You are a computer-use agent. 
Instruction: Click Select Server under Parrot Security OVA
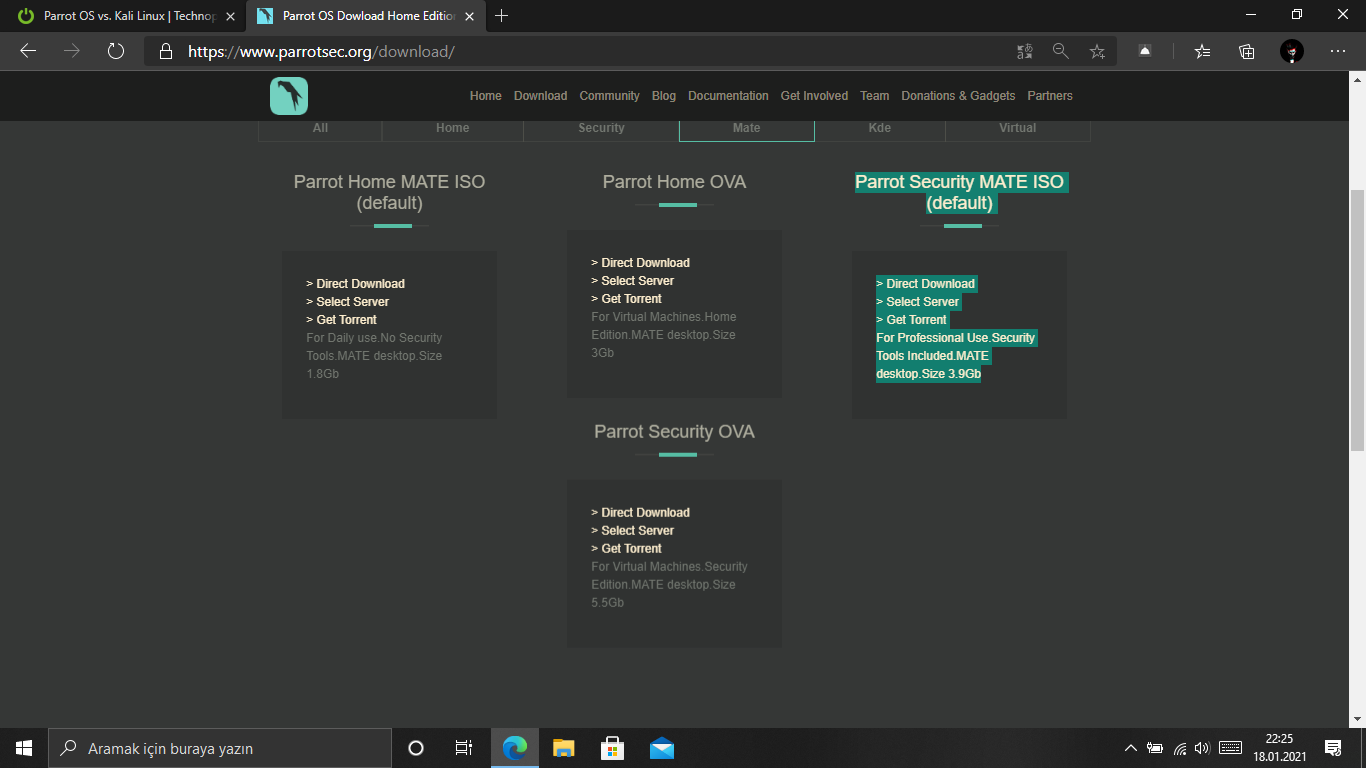pos(633,531)
